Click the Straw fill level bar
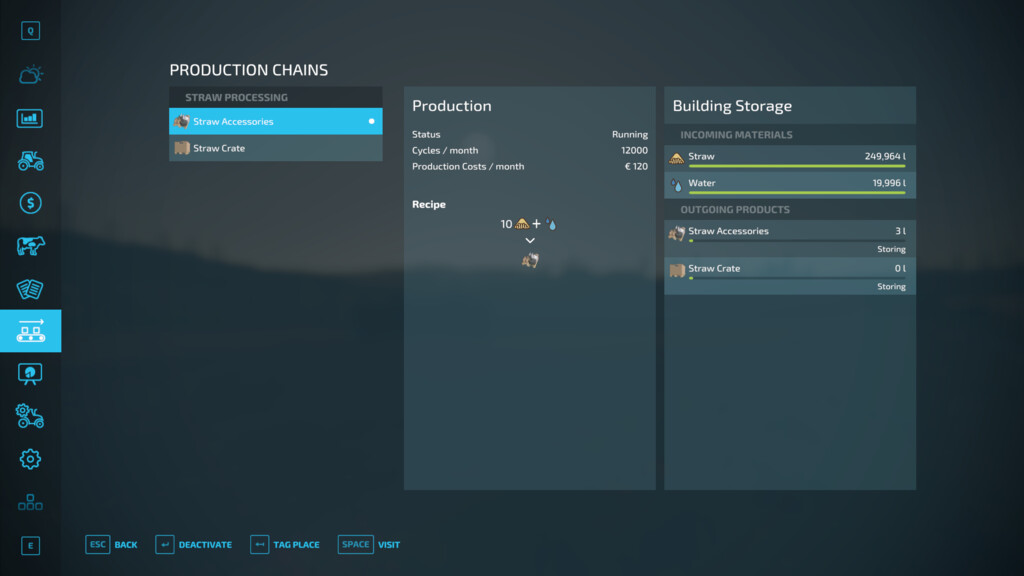This screenshot has height=576, width=1024. click(x=797, y=166)
